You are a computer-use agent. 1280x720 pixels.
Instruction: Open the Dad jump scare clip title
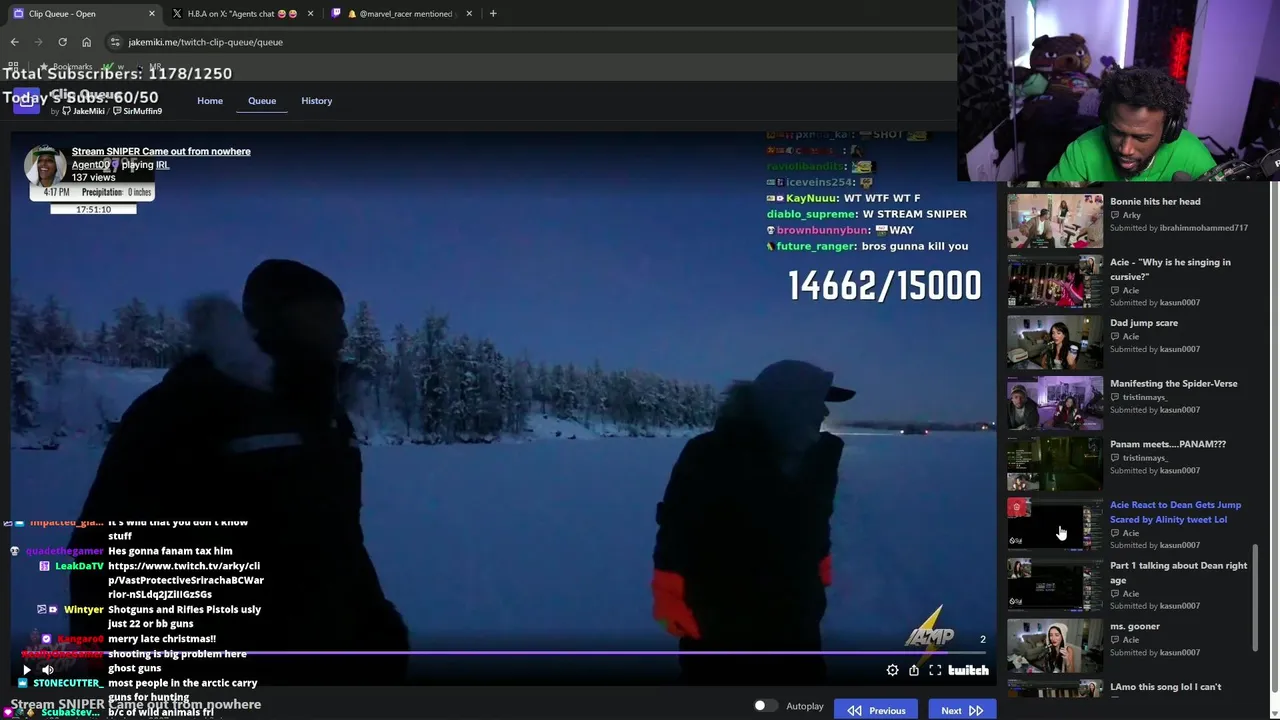pos(1144,323)
